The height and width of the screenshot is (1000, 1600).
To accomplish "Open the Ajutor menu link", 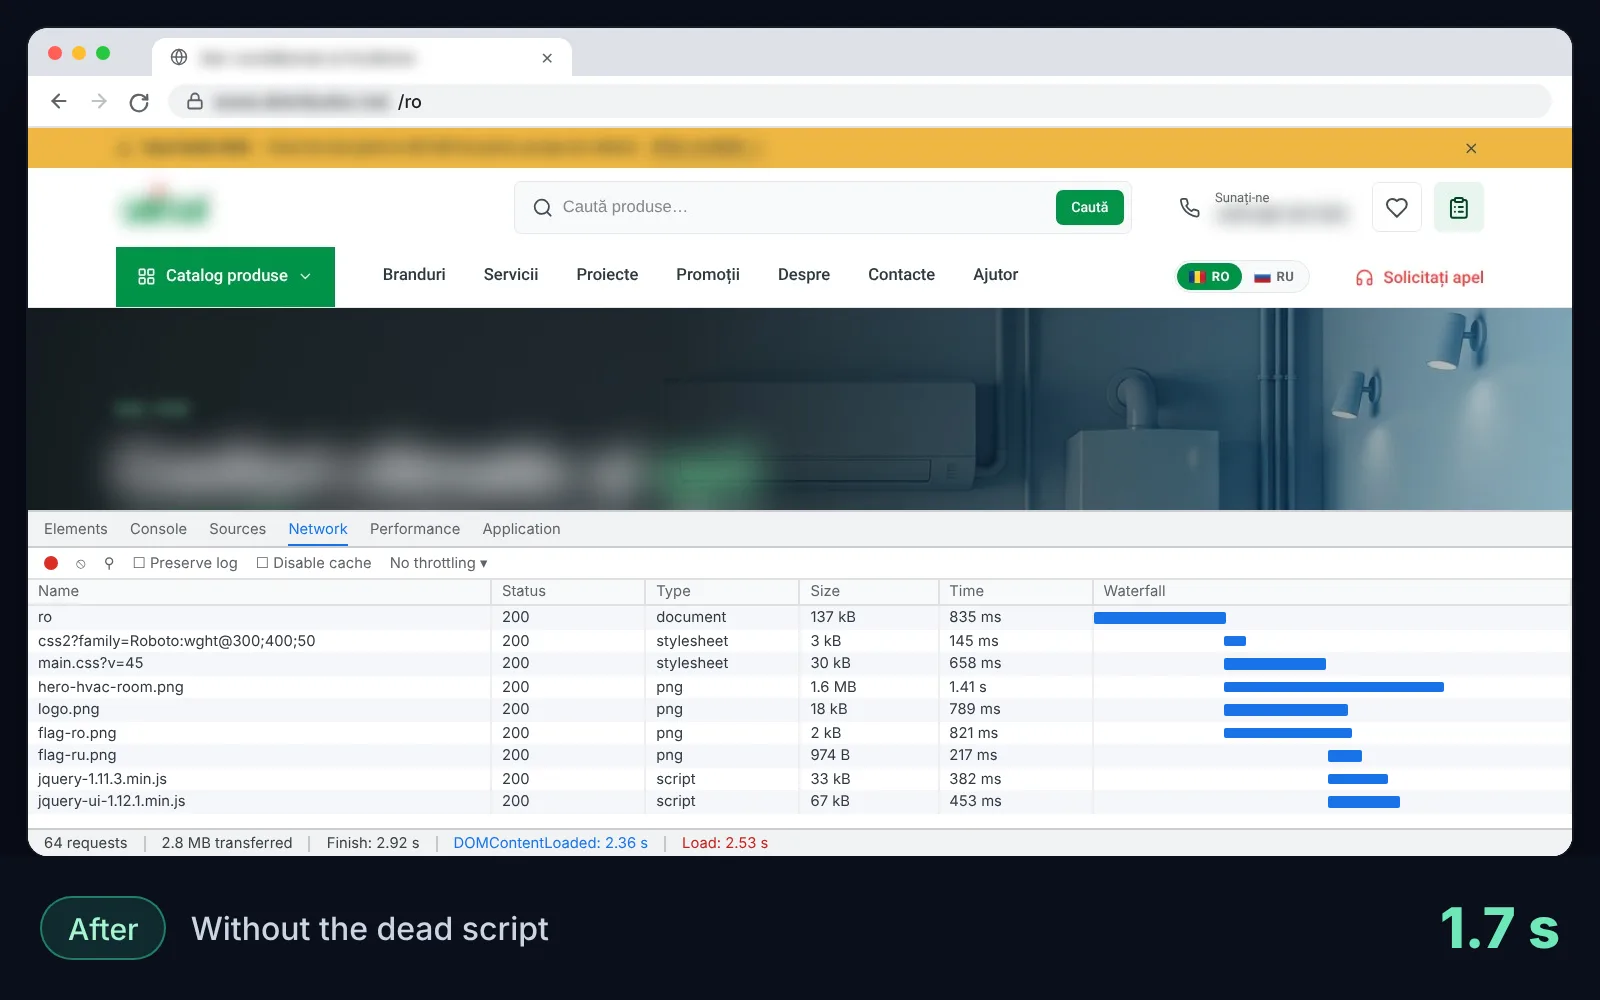I will click(995, 275).
